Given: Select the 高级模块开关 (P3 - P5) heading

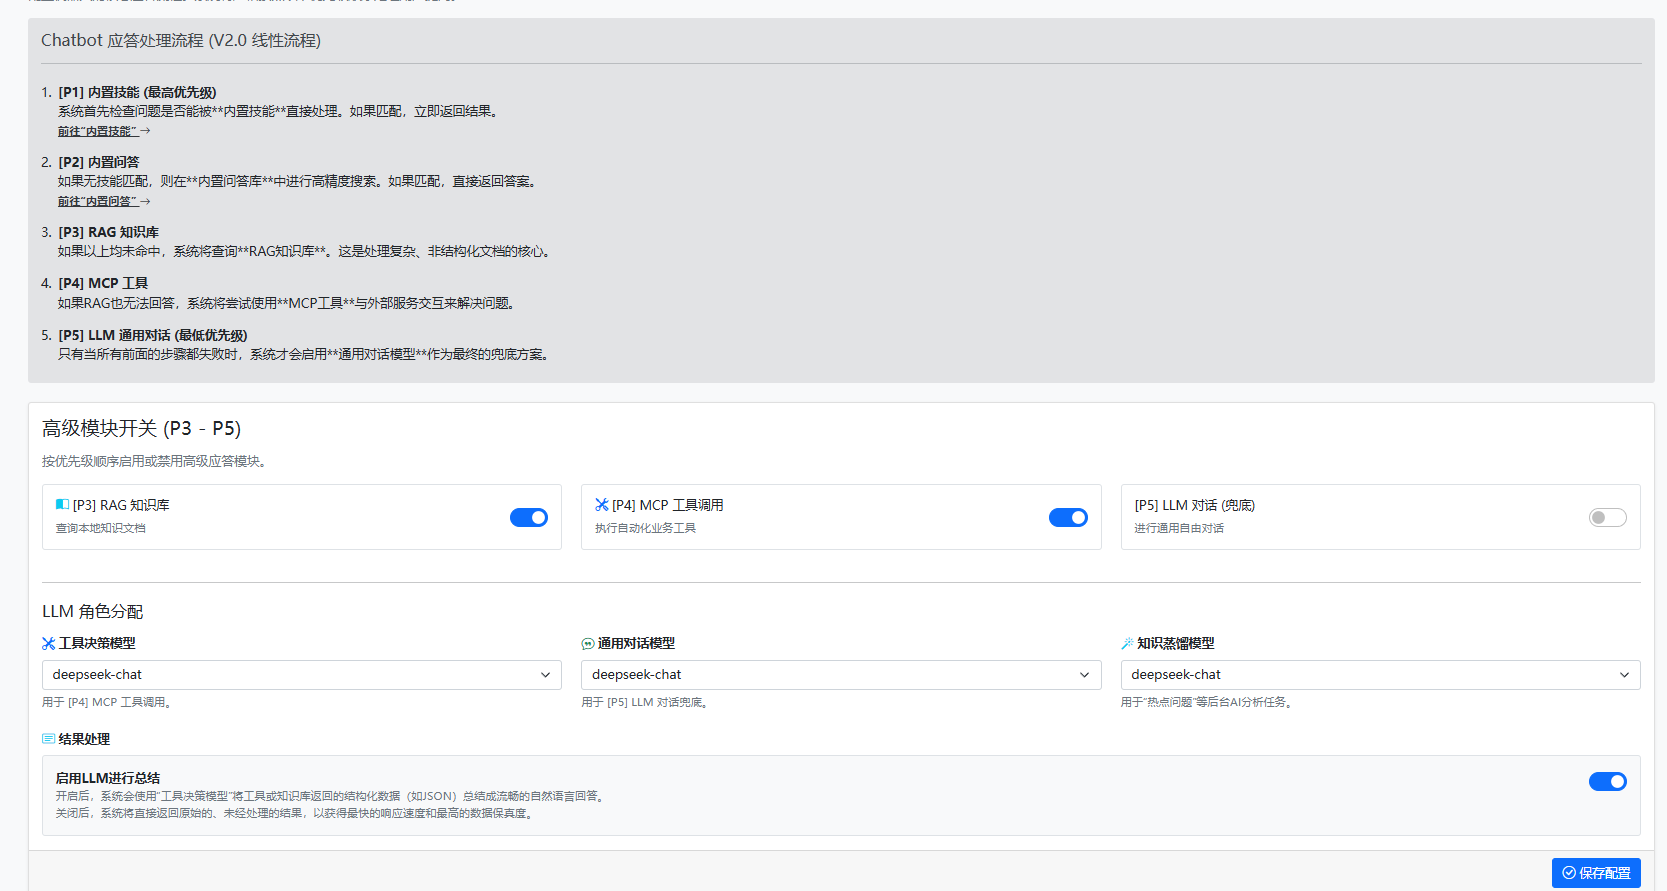Looking at the screenshot, I should point(141,428).
